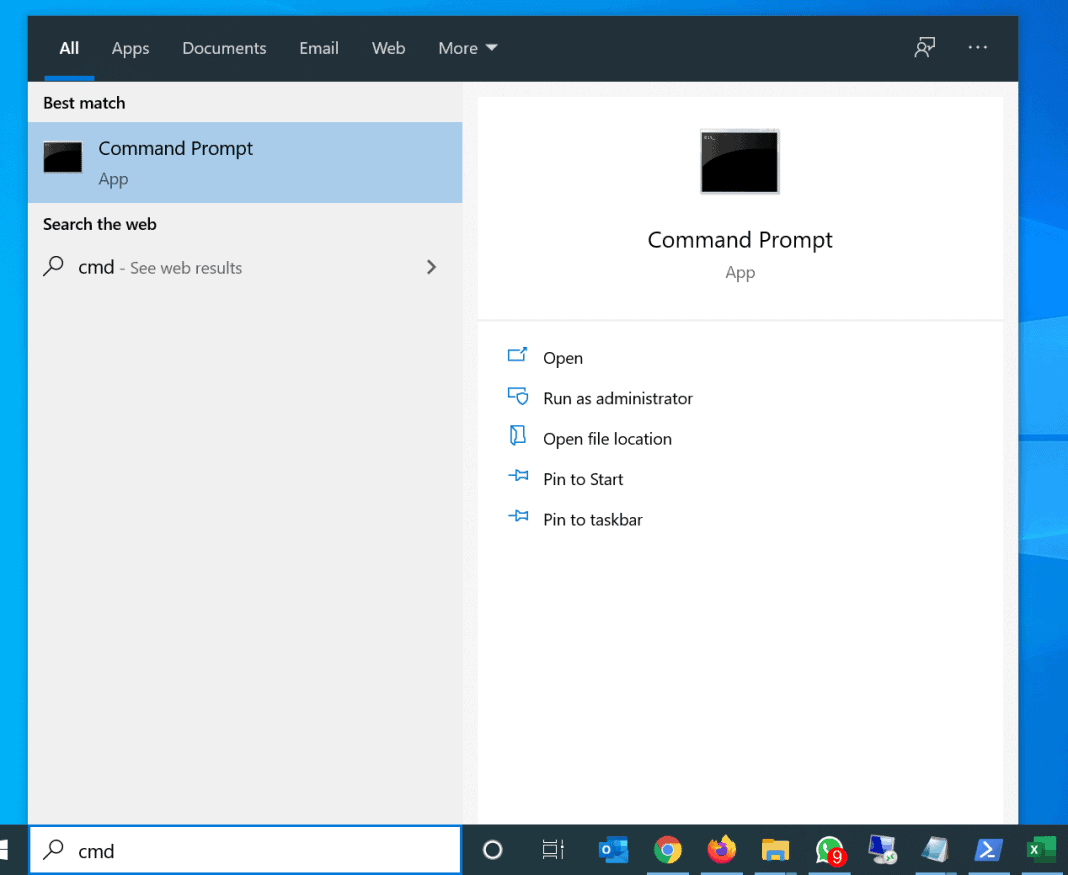Launch PowerShell from the taskbar

988,850
